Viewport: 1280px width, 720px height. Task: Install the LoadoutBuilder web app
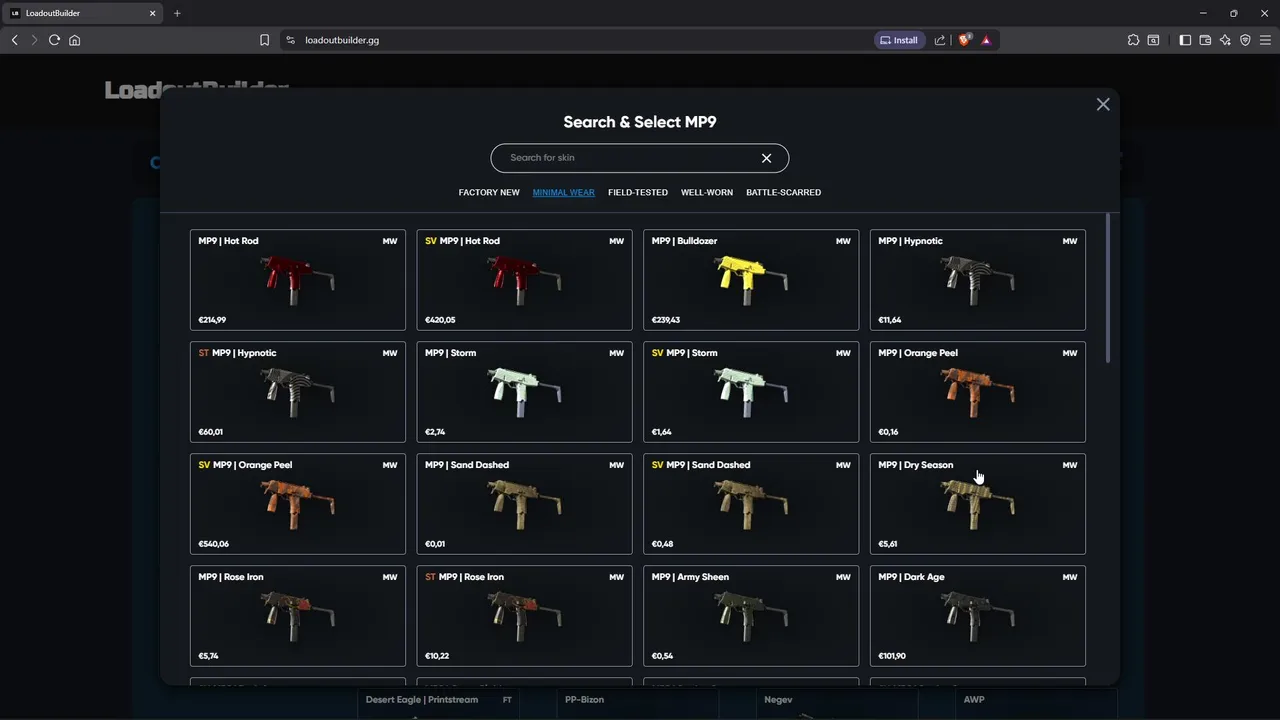point(898,40)
